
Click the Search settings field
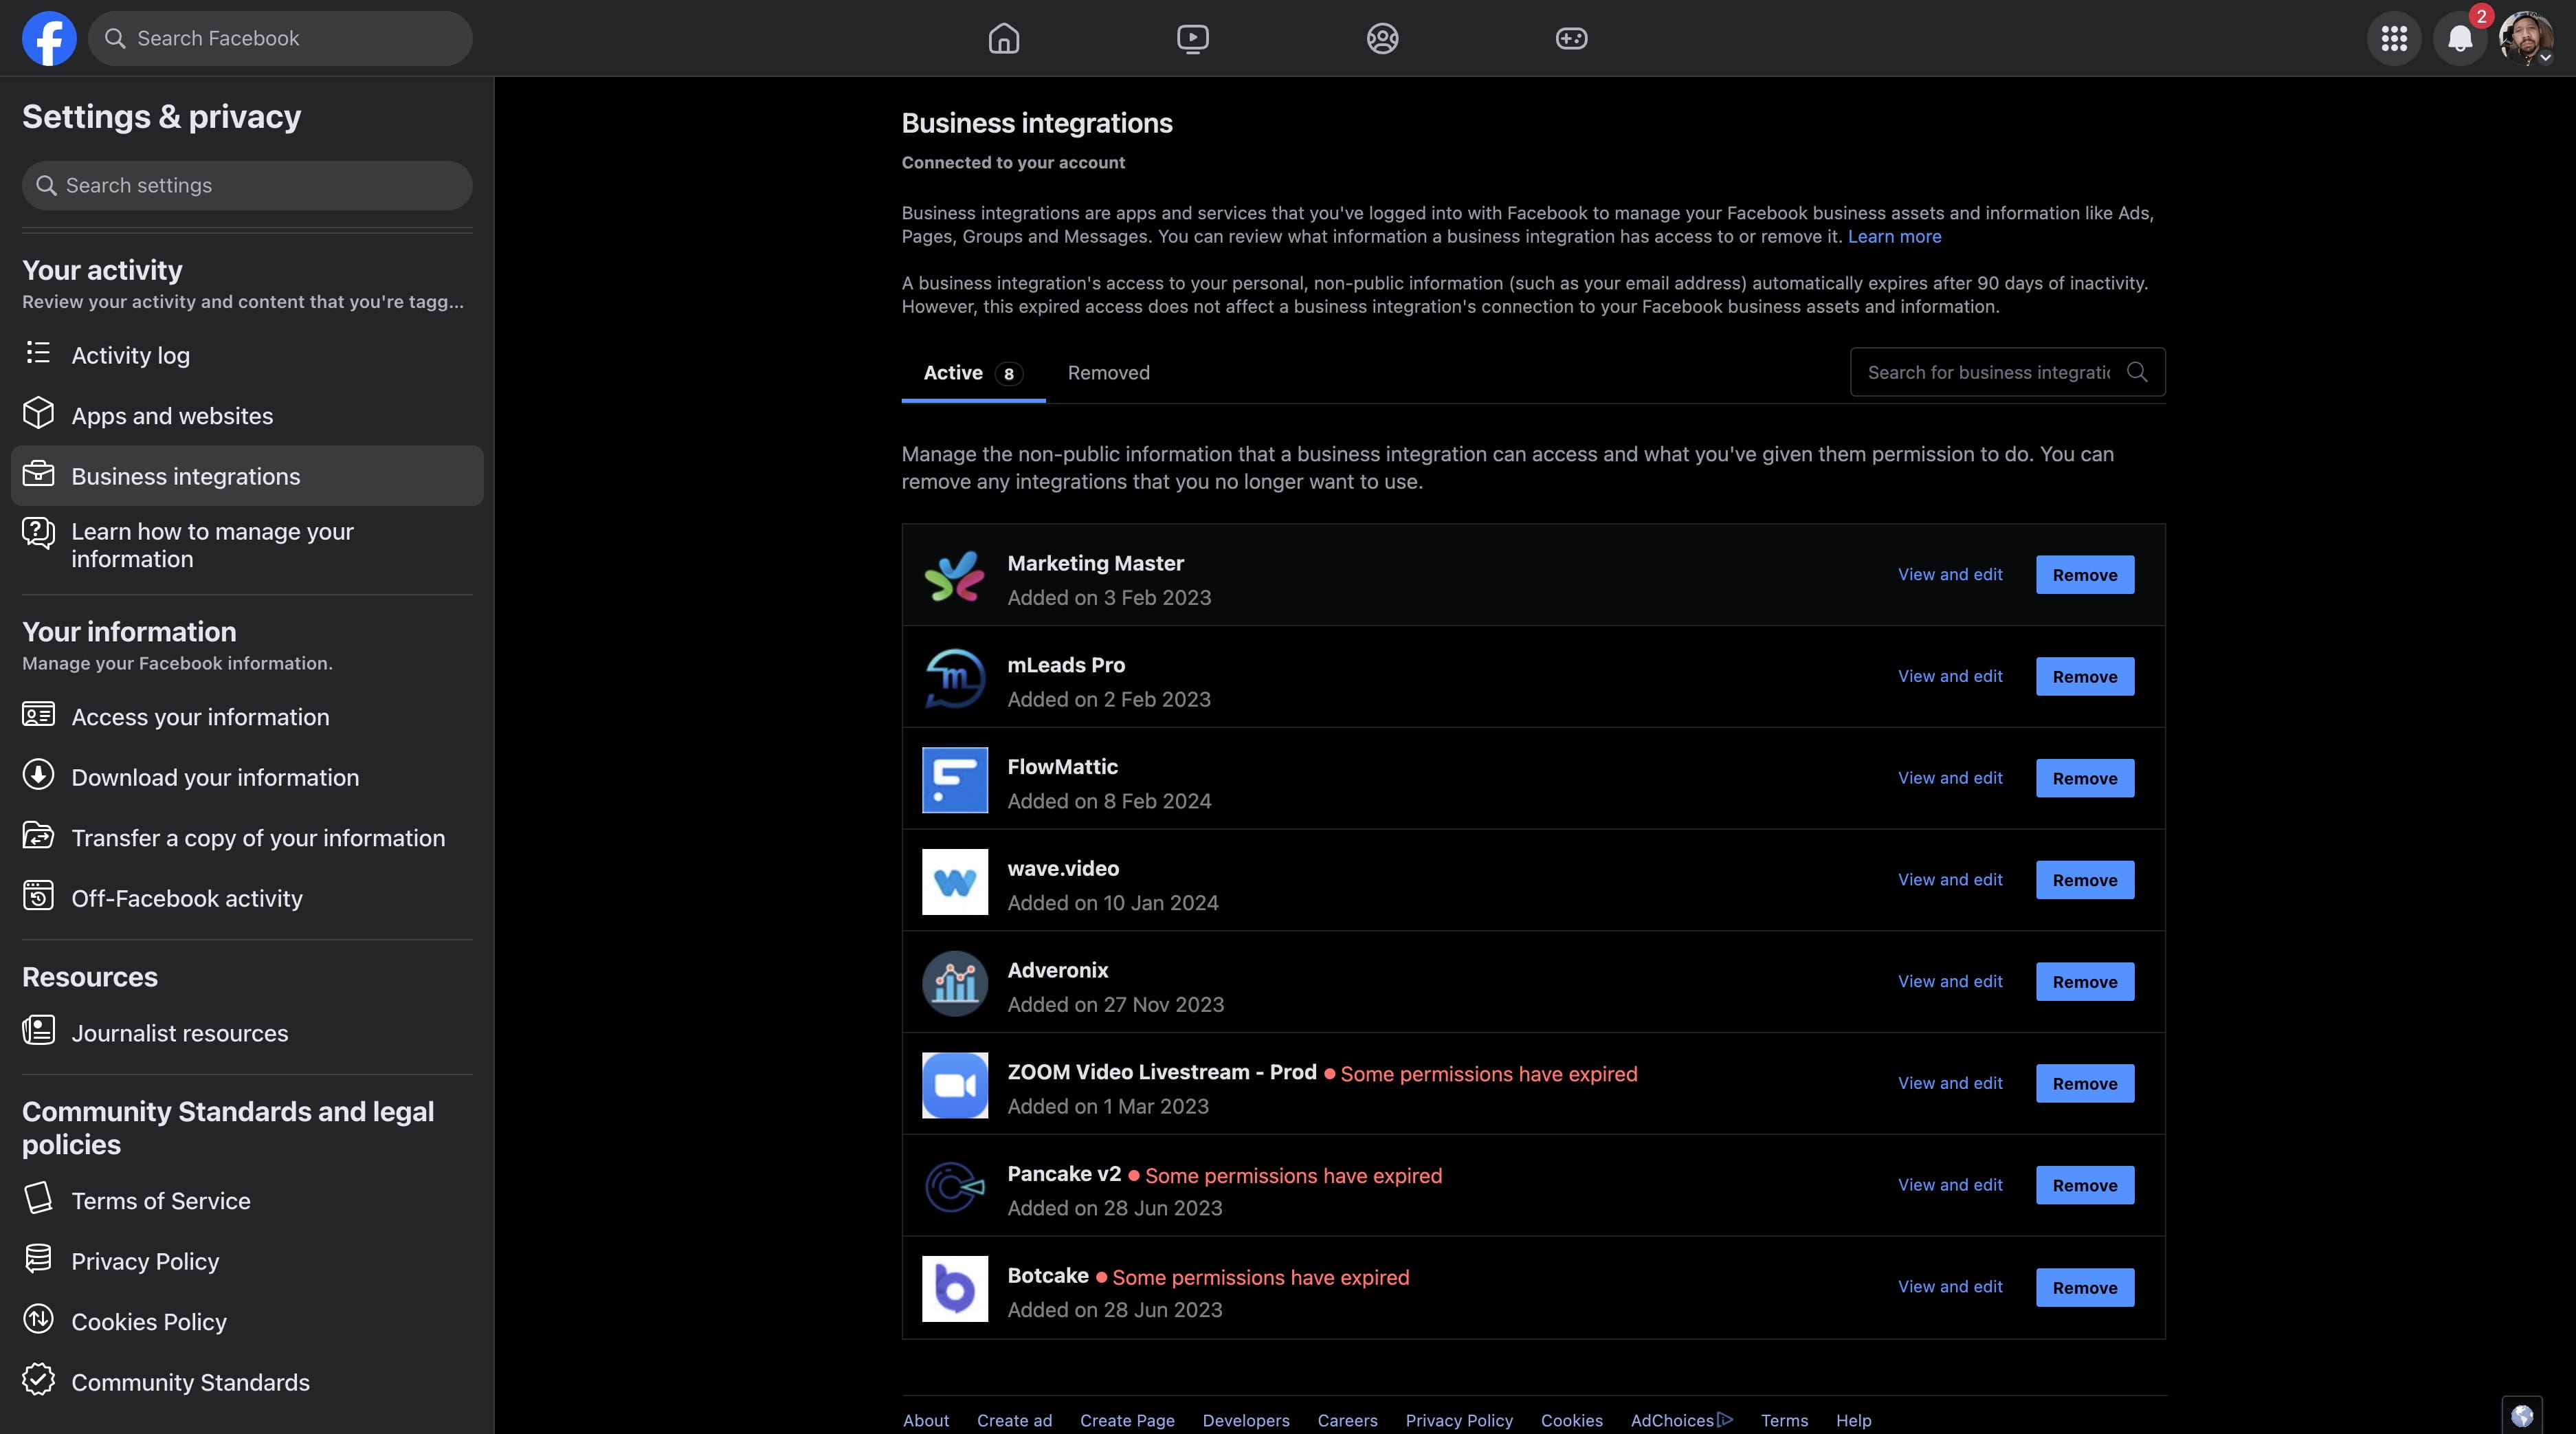[x=247, y=185]
